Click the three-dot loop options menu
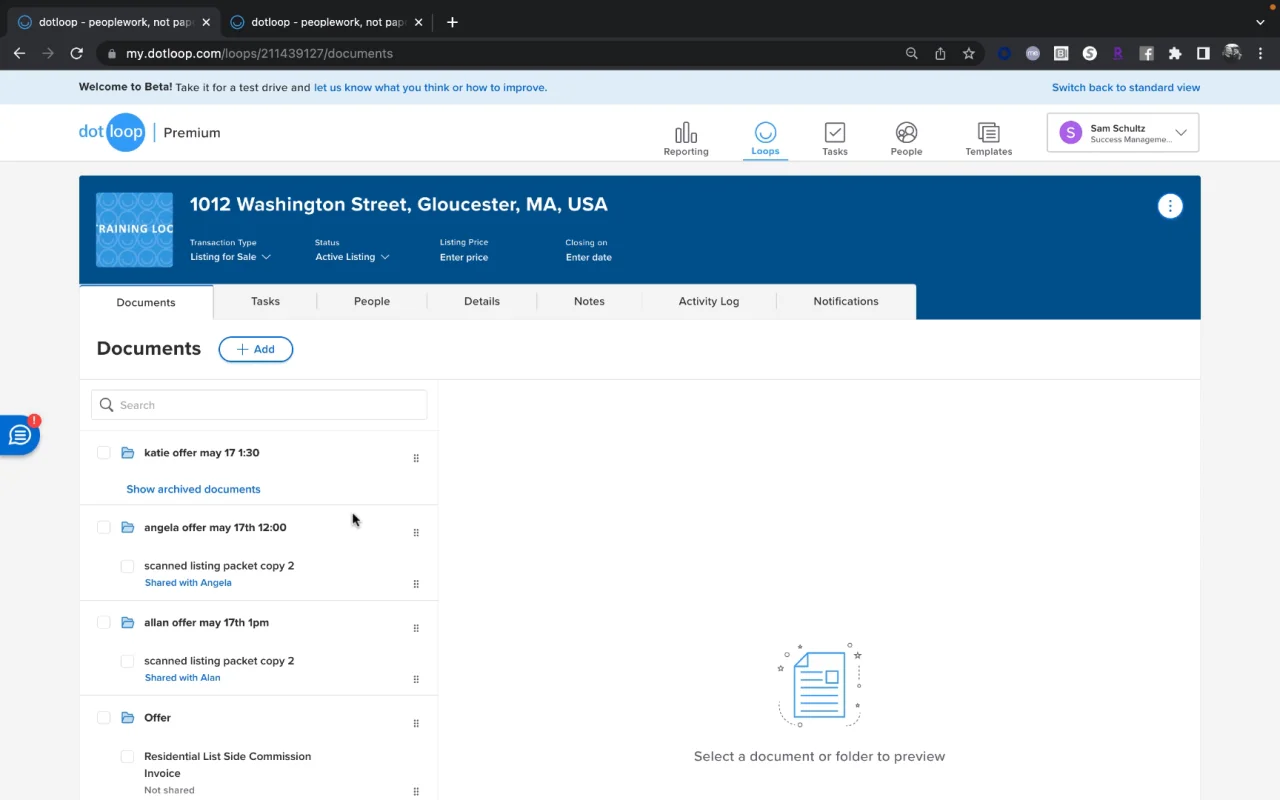 click(1169, 206)
